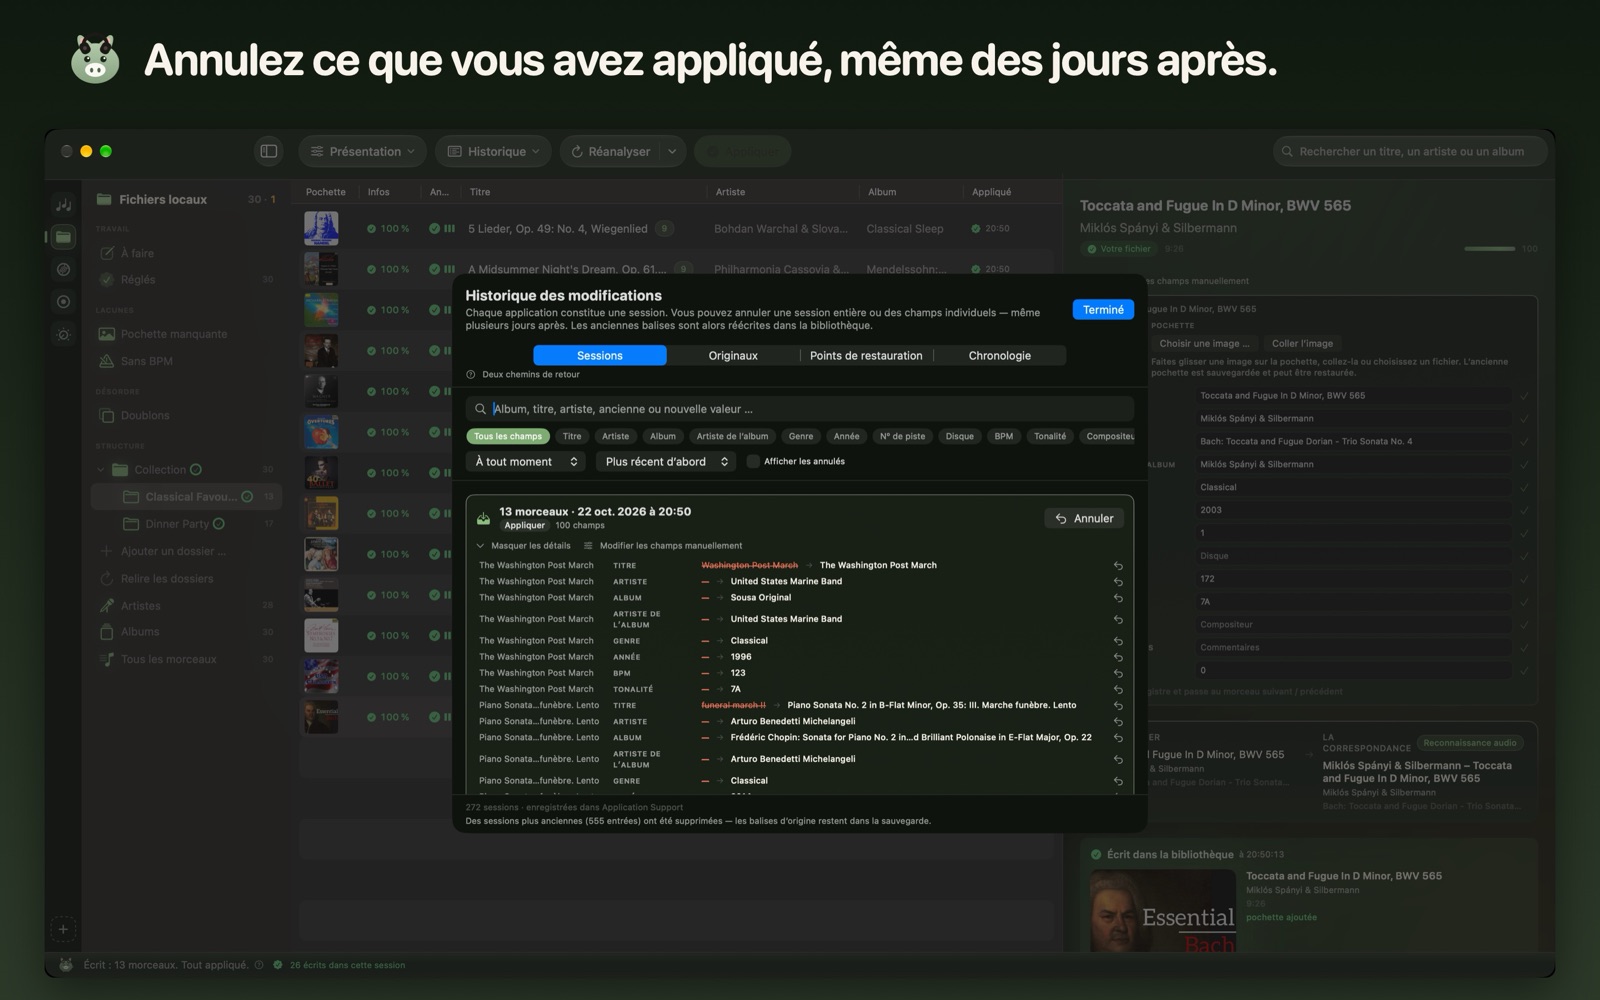Click the history search field for album or title
The height and width of the screenshot is (1000, 1600).
(800, 409)
